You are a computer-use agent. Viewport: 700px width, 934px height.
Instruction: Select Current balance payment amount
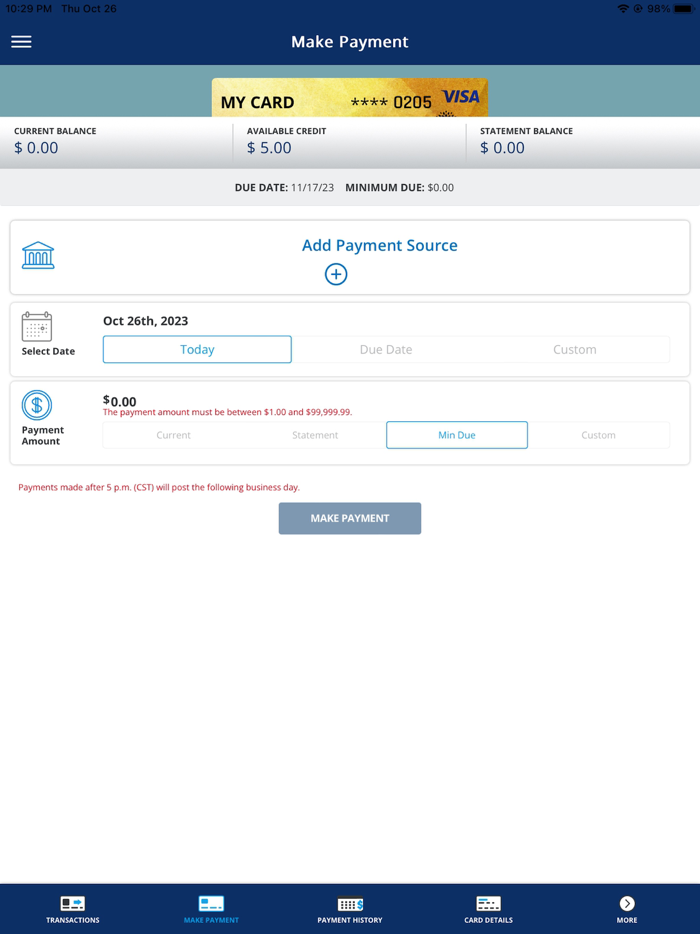click(x=173, y=435)
